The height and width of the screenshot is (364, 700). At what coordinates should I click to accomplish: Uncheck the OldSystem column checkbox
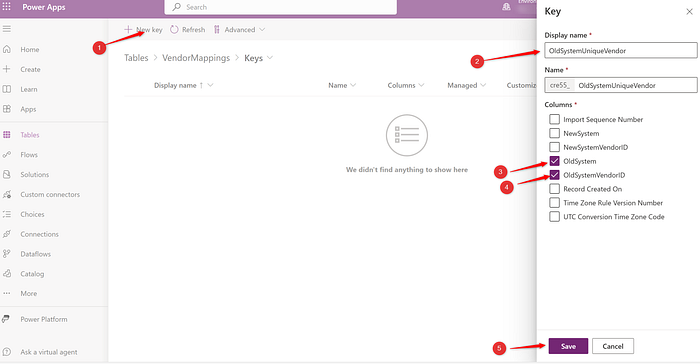coord(554,161)
